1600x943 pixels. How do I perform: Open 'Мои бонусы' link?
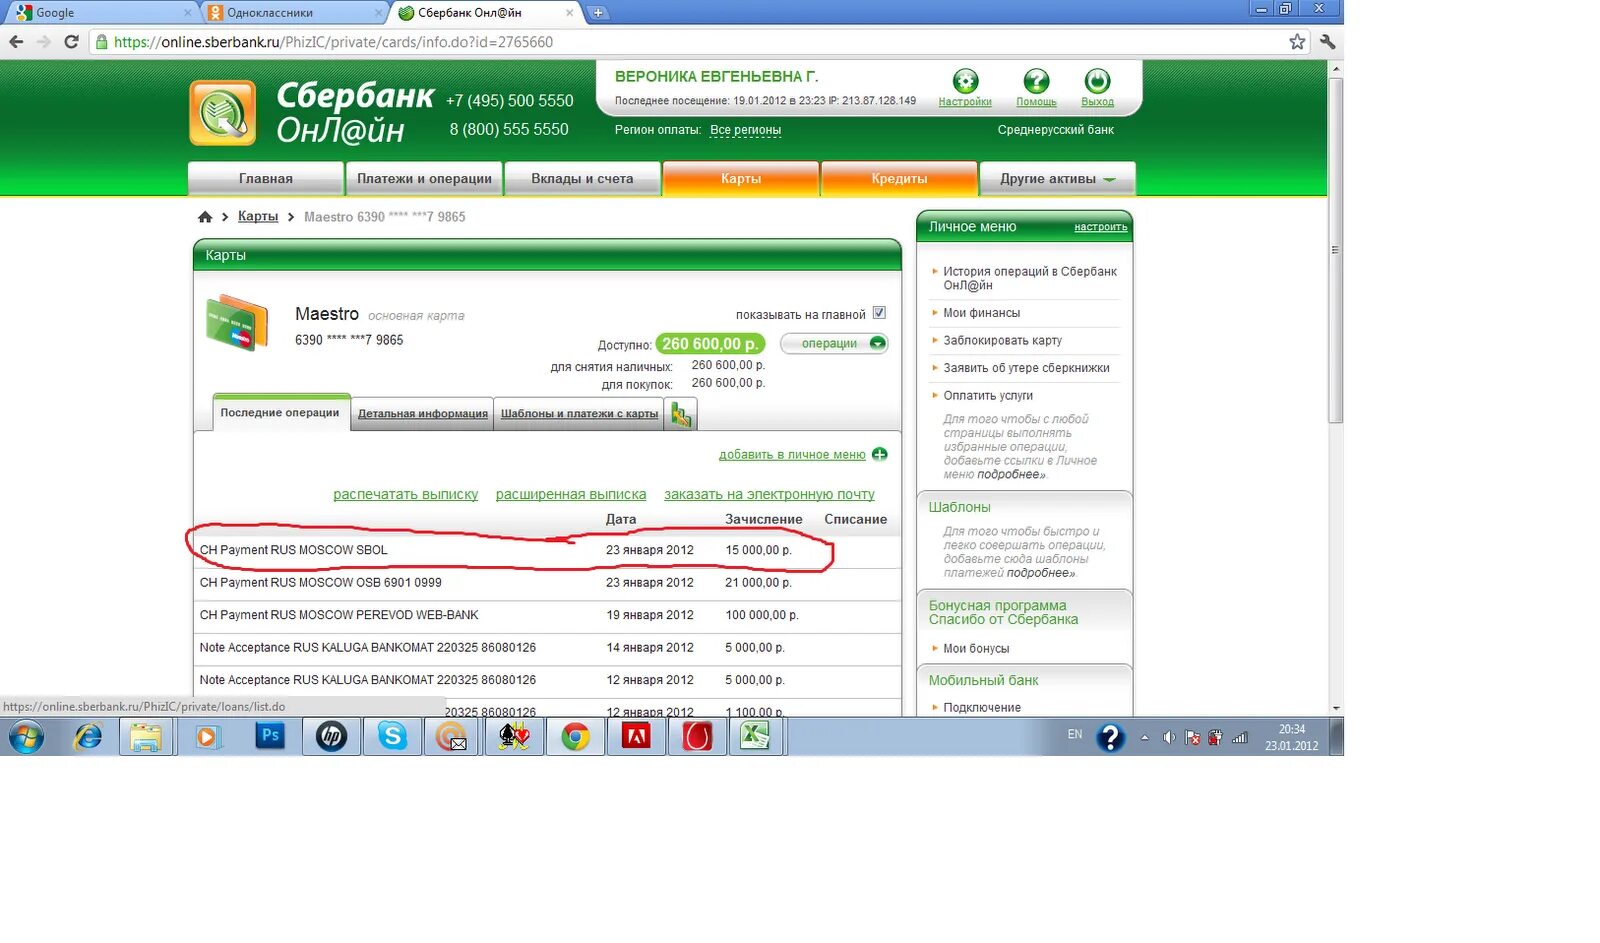tap(976, 648)
